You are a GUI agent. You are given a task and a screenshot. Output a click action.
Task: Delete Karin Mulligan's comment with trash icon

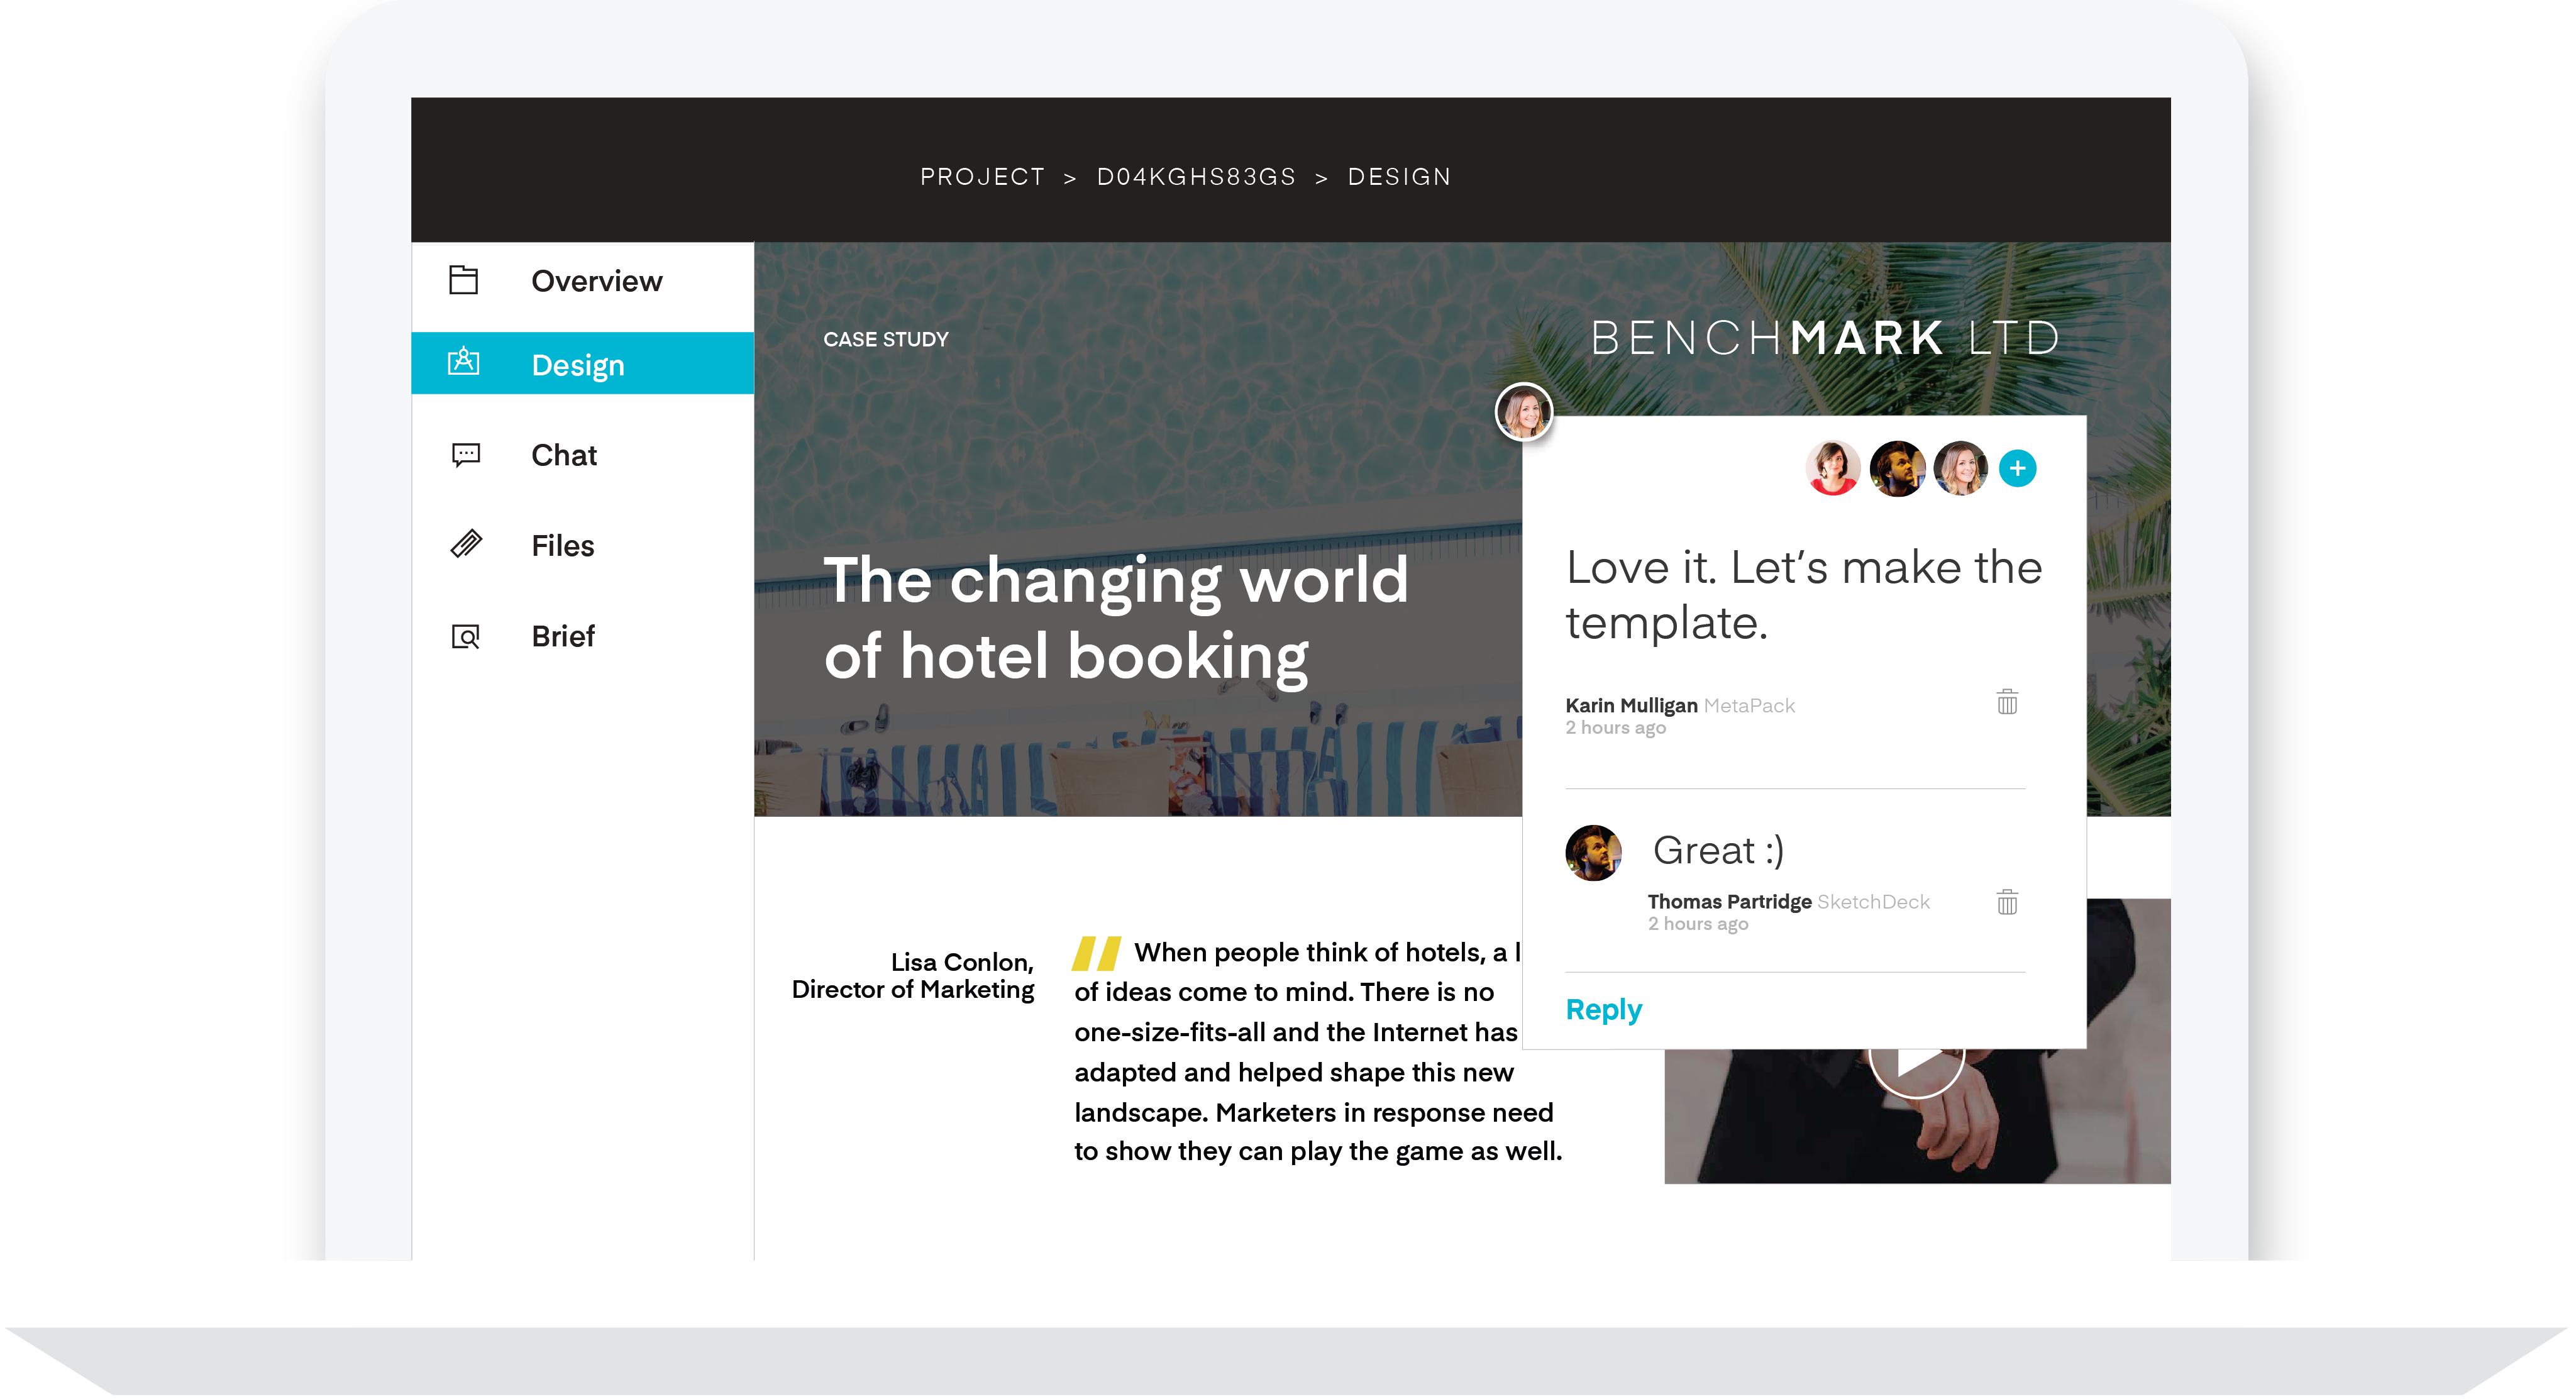(x=2007, y=702)
